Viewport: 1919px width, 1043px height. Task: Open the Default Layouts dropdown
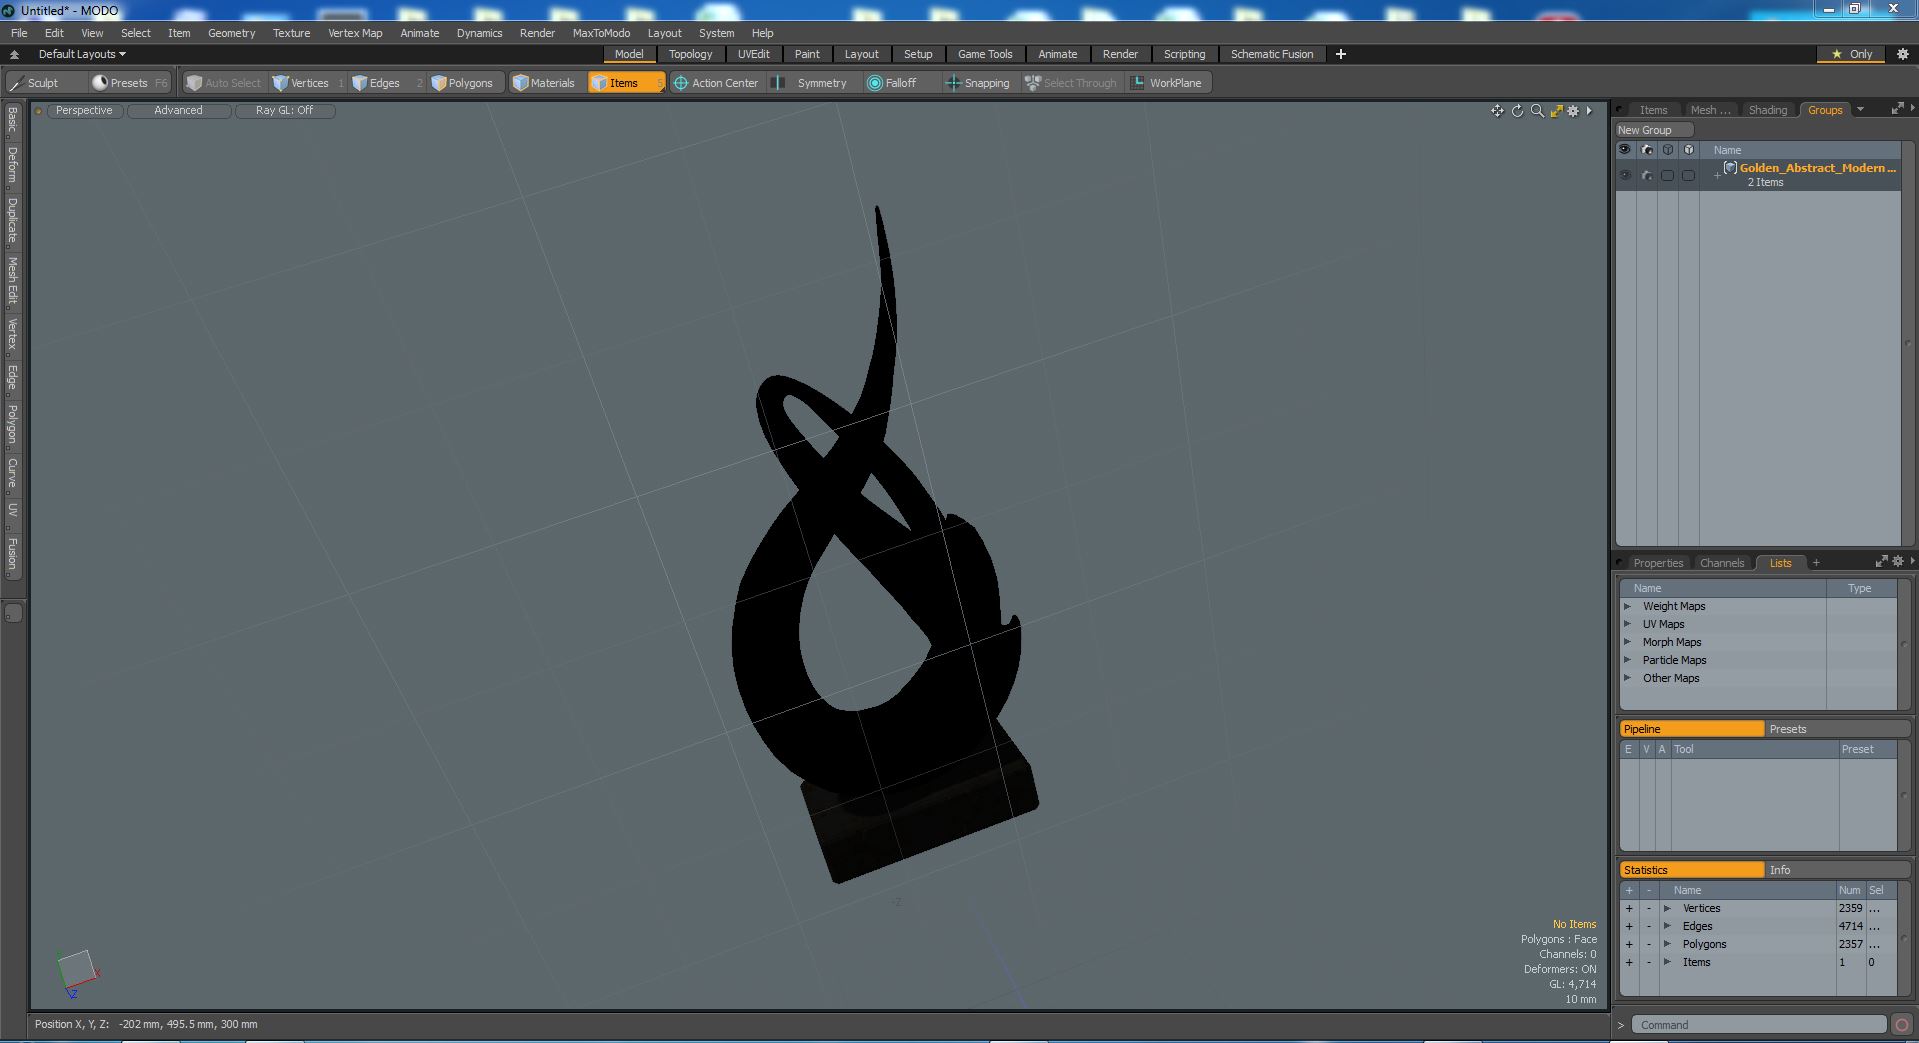point(82,54)
